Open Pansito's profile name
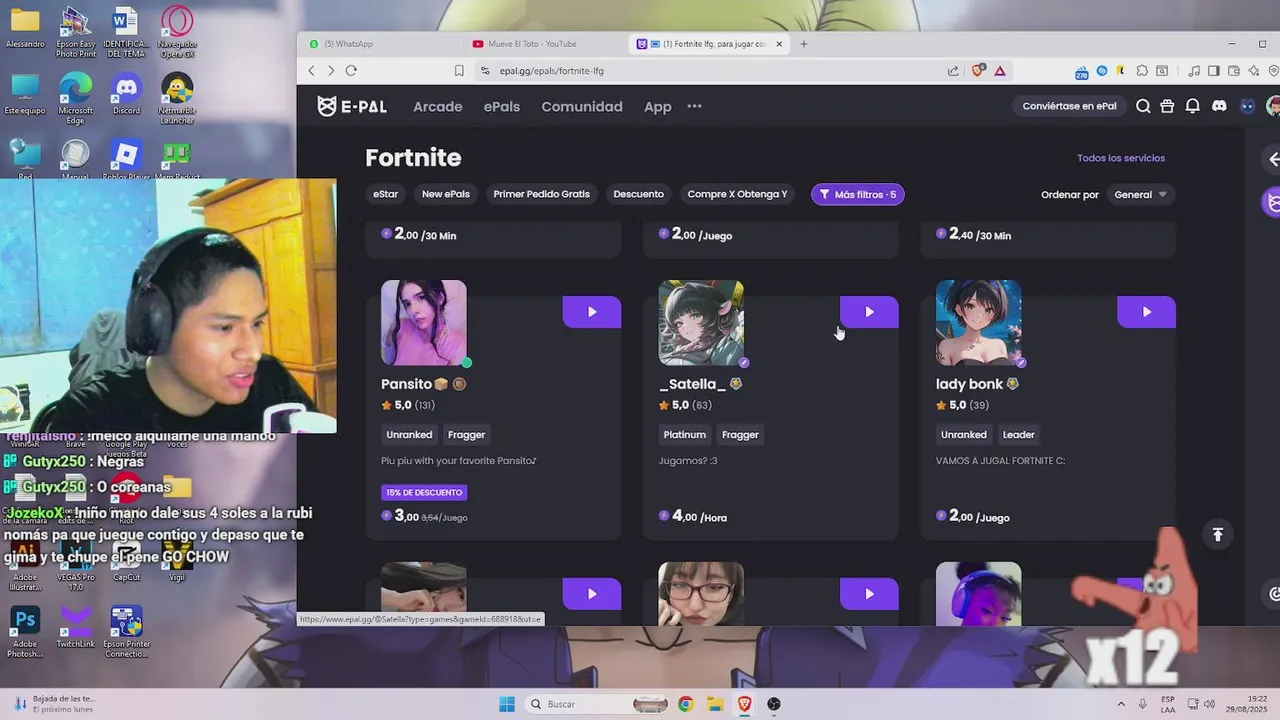The height and width of the screenshot is (720, 1280). (x=406, y=384)
